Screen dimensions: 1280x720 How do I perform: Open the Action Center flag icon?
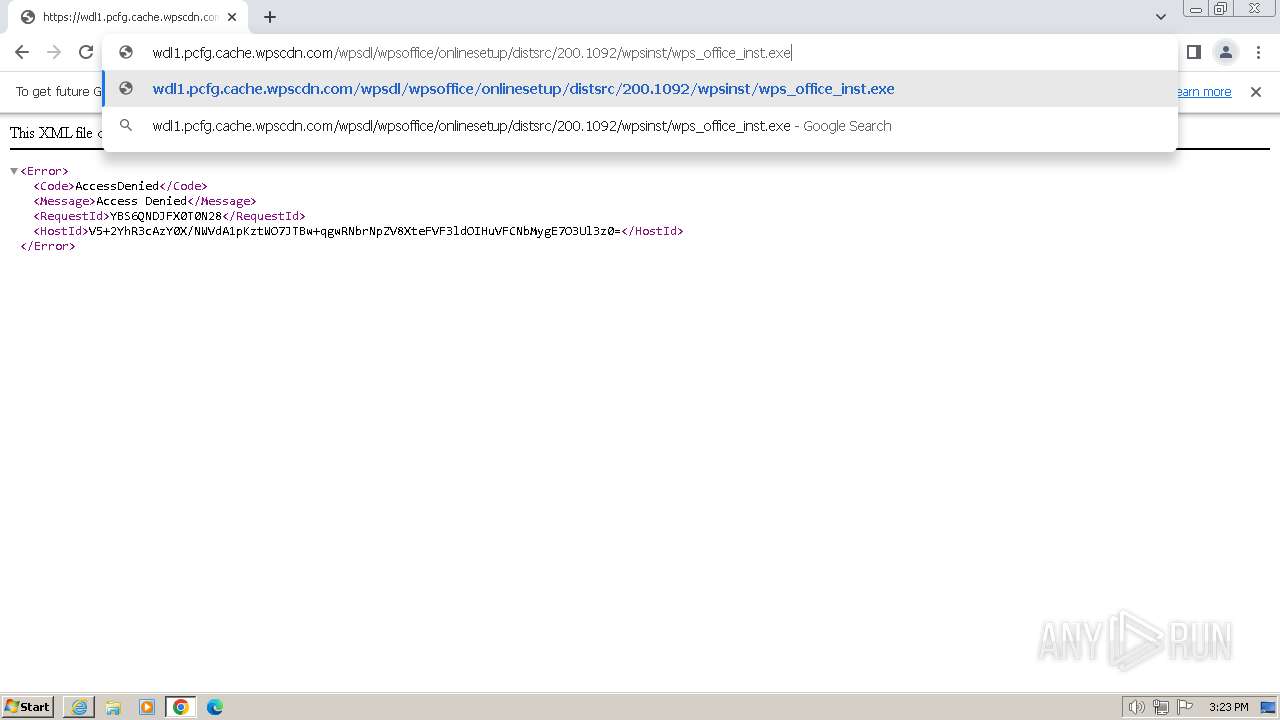pos(1185,707)
